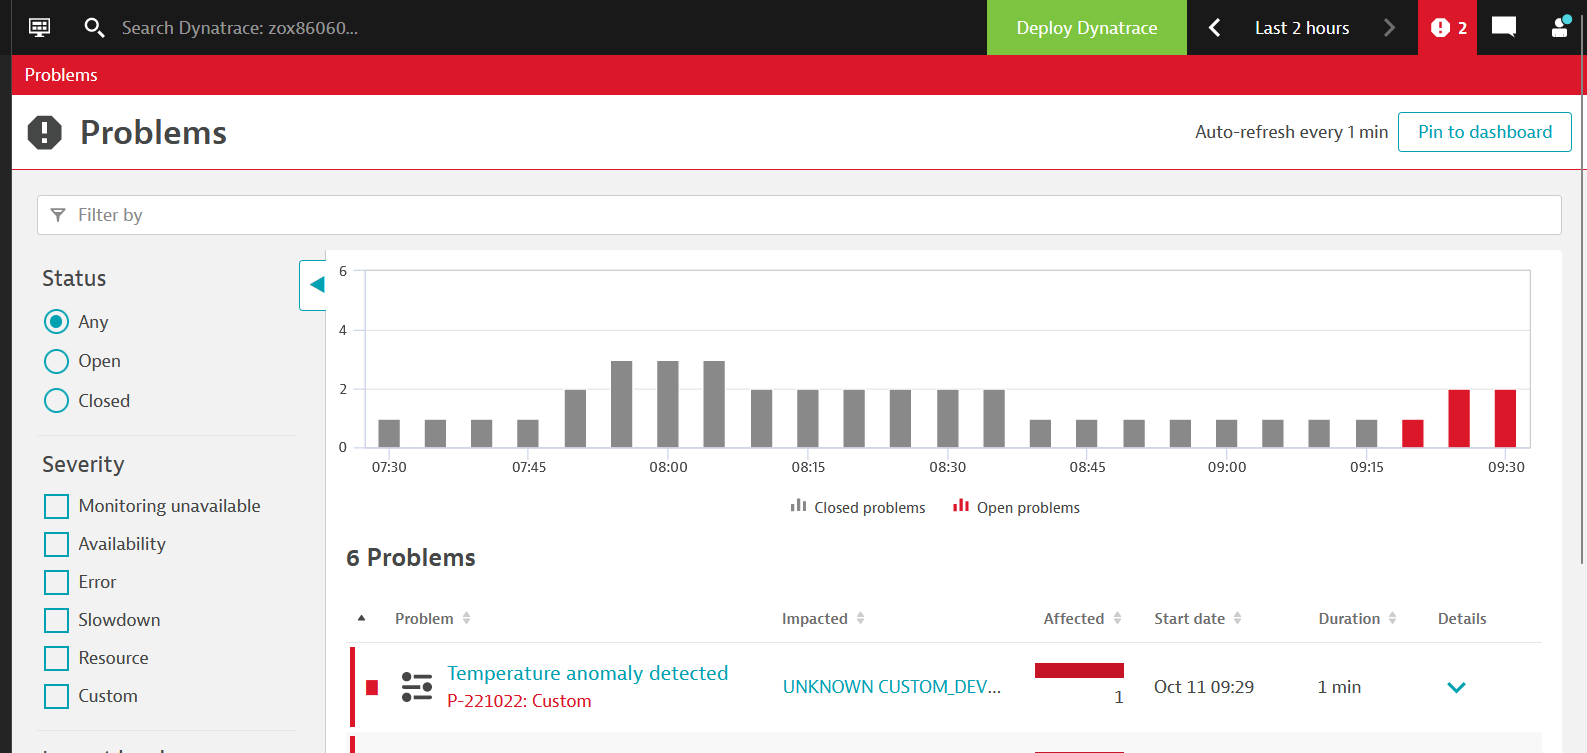This screenshot has width=1587, height=753.
Task: Go to next timeframe arrow
Action: [x=1389, y=27]
